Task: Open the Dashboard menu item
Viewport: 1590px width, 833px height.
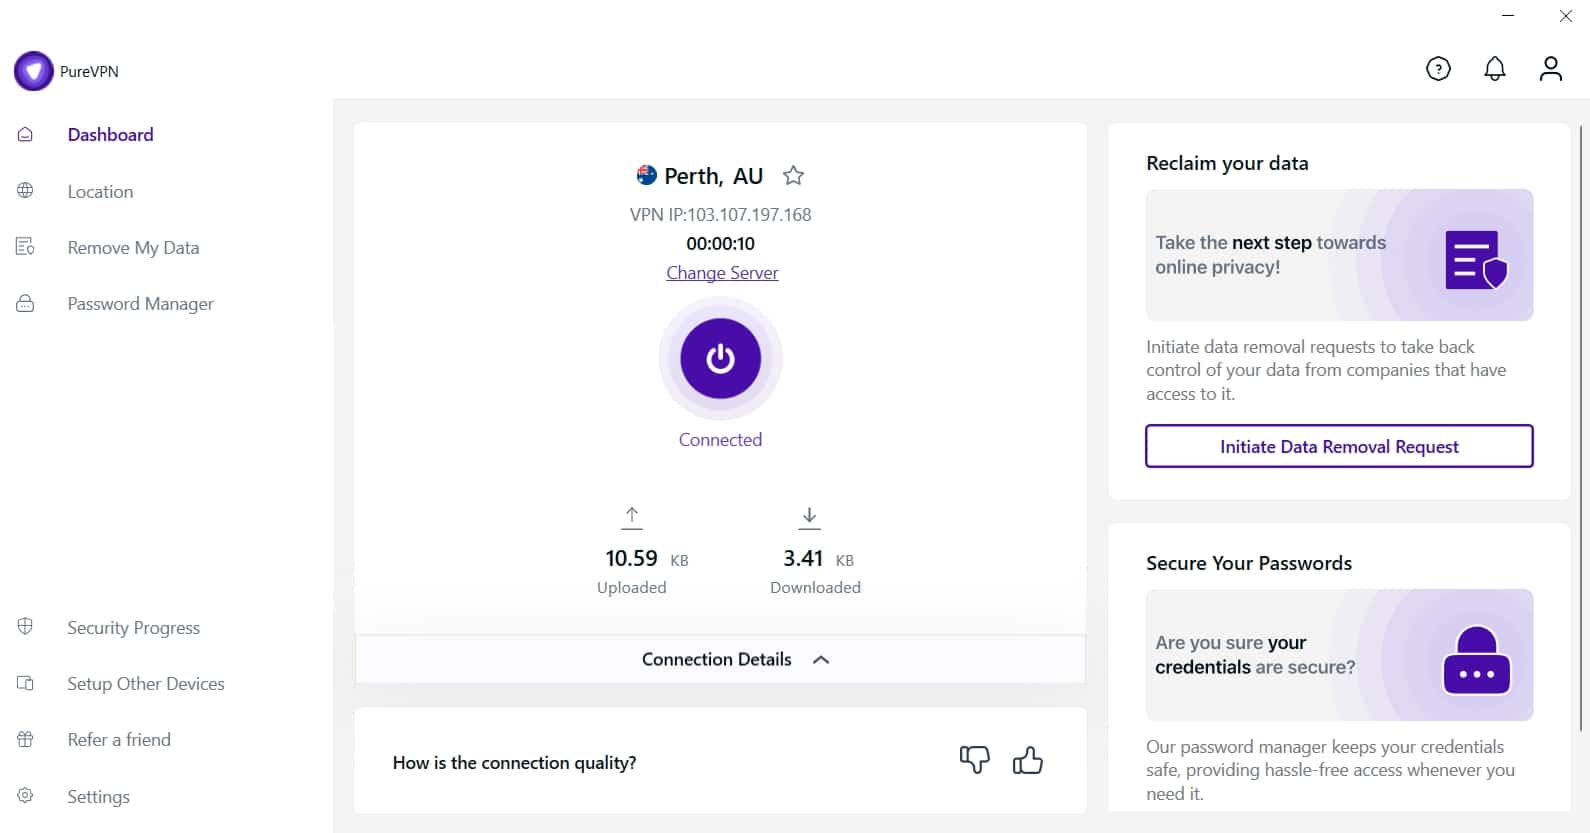Action: click(110, 135)
